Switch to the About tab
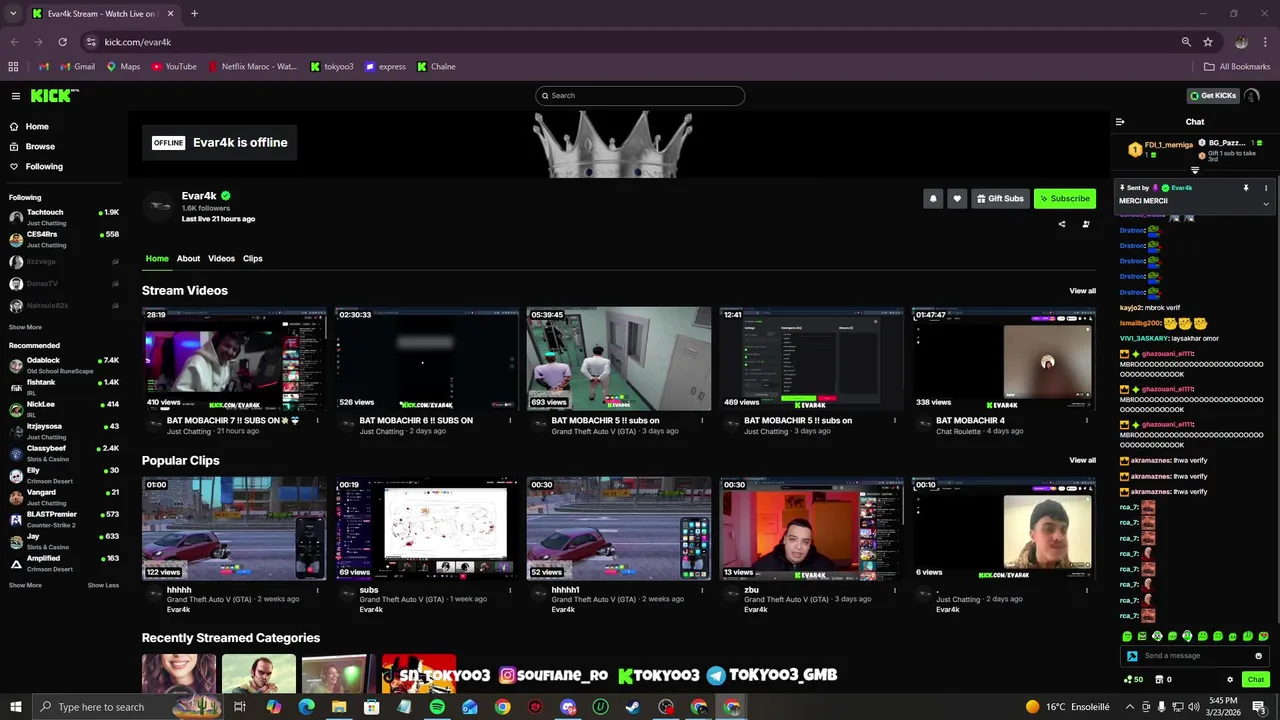This screenshot has width=1280, height=720. click(x=188, y=258)
